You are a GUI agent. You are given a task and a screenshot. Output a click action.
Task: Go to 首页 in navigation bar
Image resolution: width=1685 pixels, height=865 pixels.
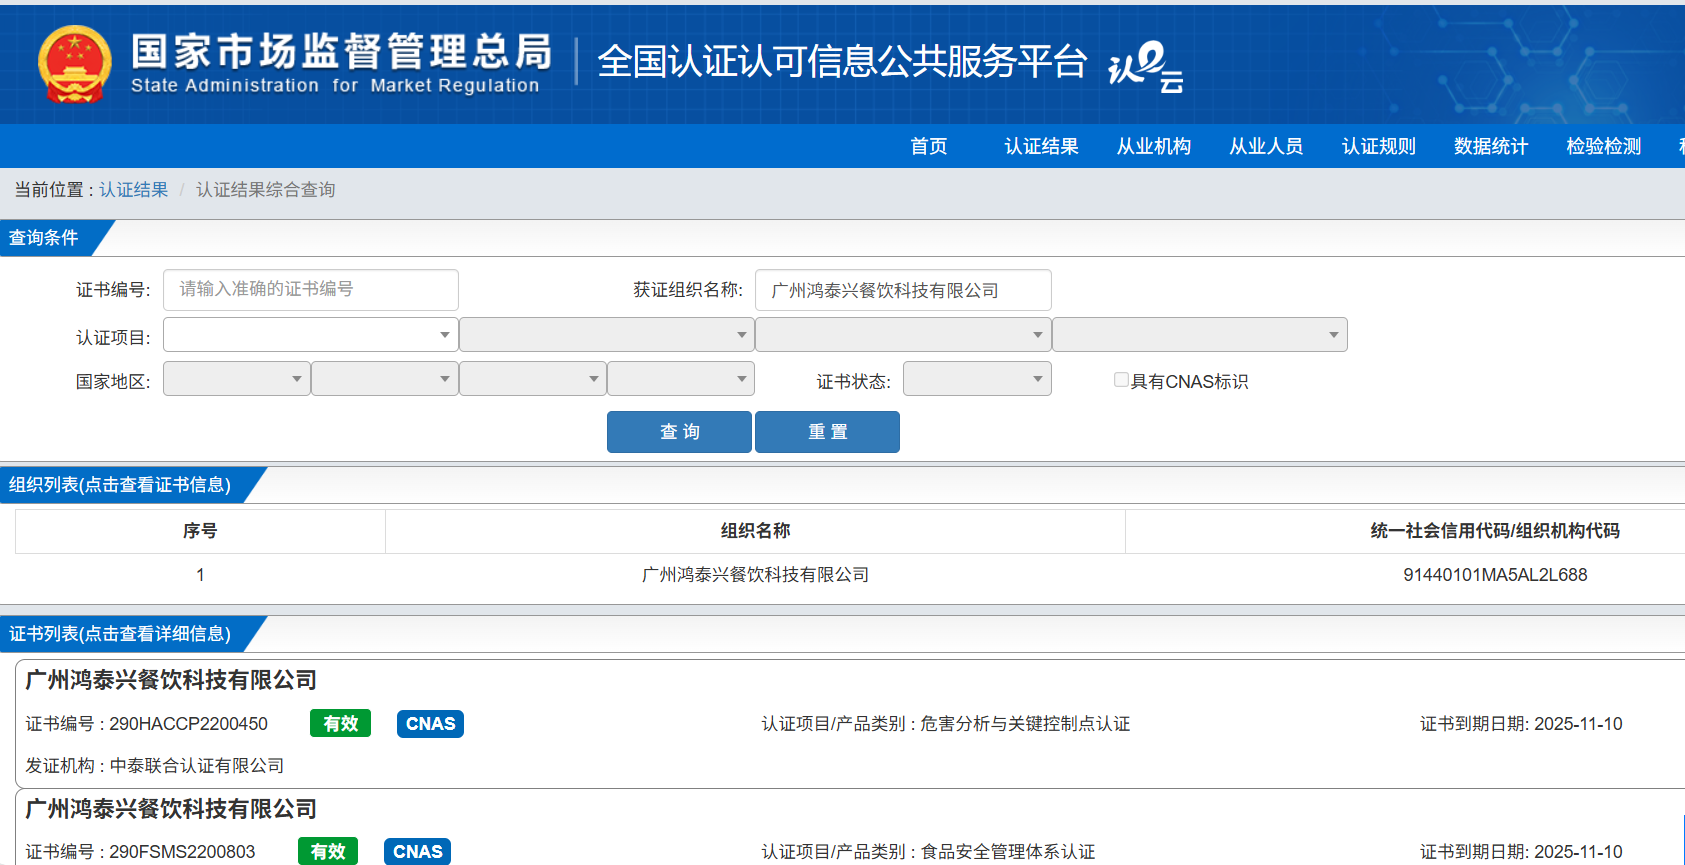click(x=928, y=146)
